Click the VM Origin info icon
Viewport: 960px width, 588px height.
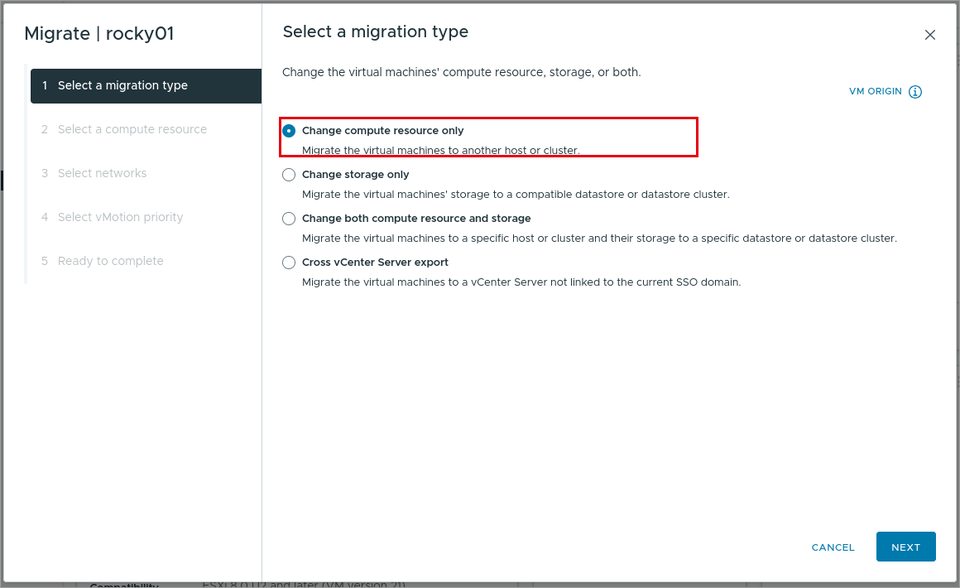pyautogui.click(x=915, y=92)
